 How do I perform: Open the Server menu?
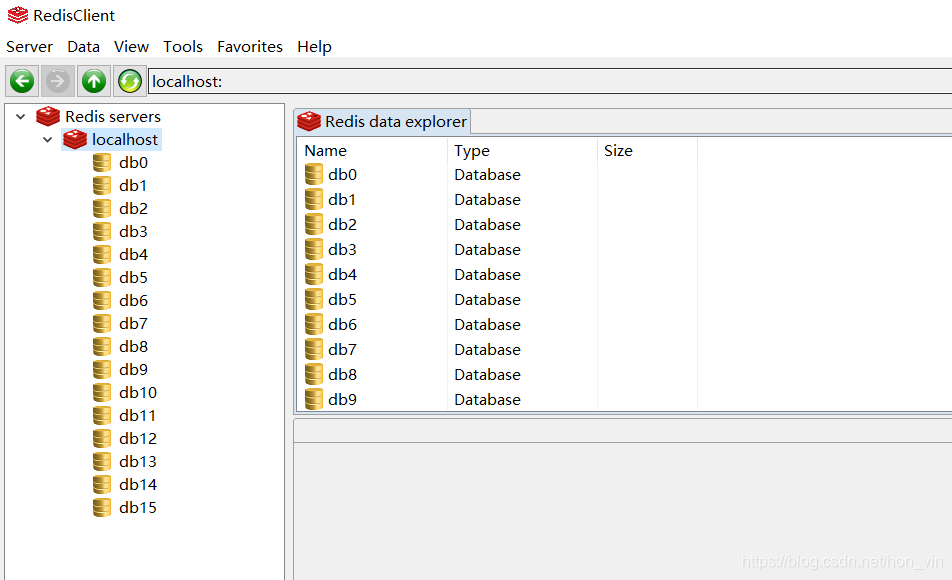coord(29,46)
